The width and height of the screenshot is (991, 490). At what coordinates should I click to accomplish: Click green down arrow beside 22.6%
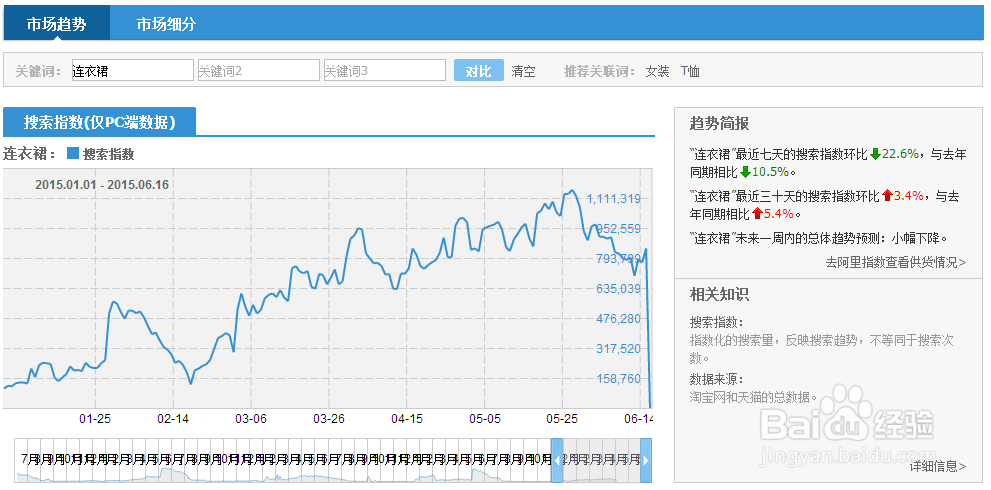click(875, 154)
